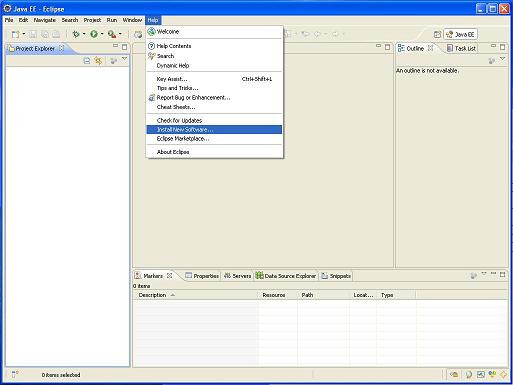Sort by the Type column header
Viewport: 513px width, 385px height.
coord(396,295)
